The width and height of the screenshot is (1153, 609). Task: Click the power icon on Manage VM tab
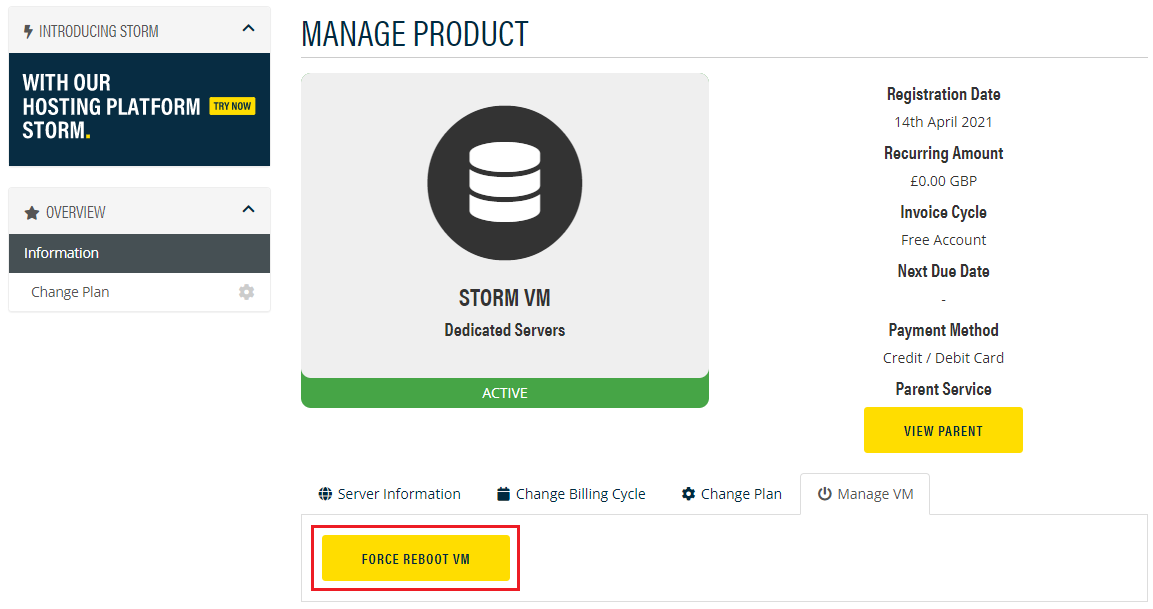pos(824,494)
